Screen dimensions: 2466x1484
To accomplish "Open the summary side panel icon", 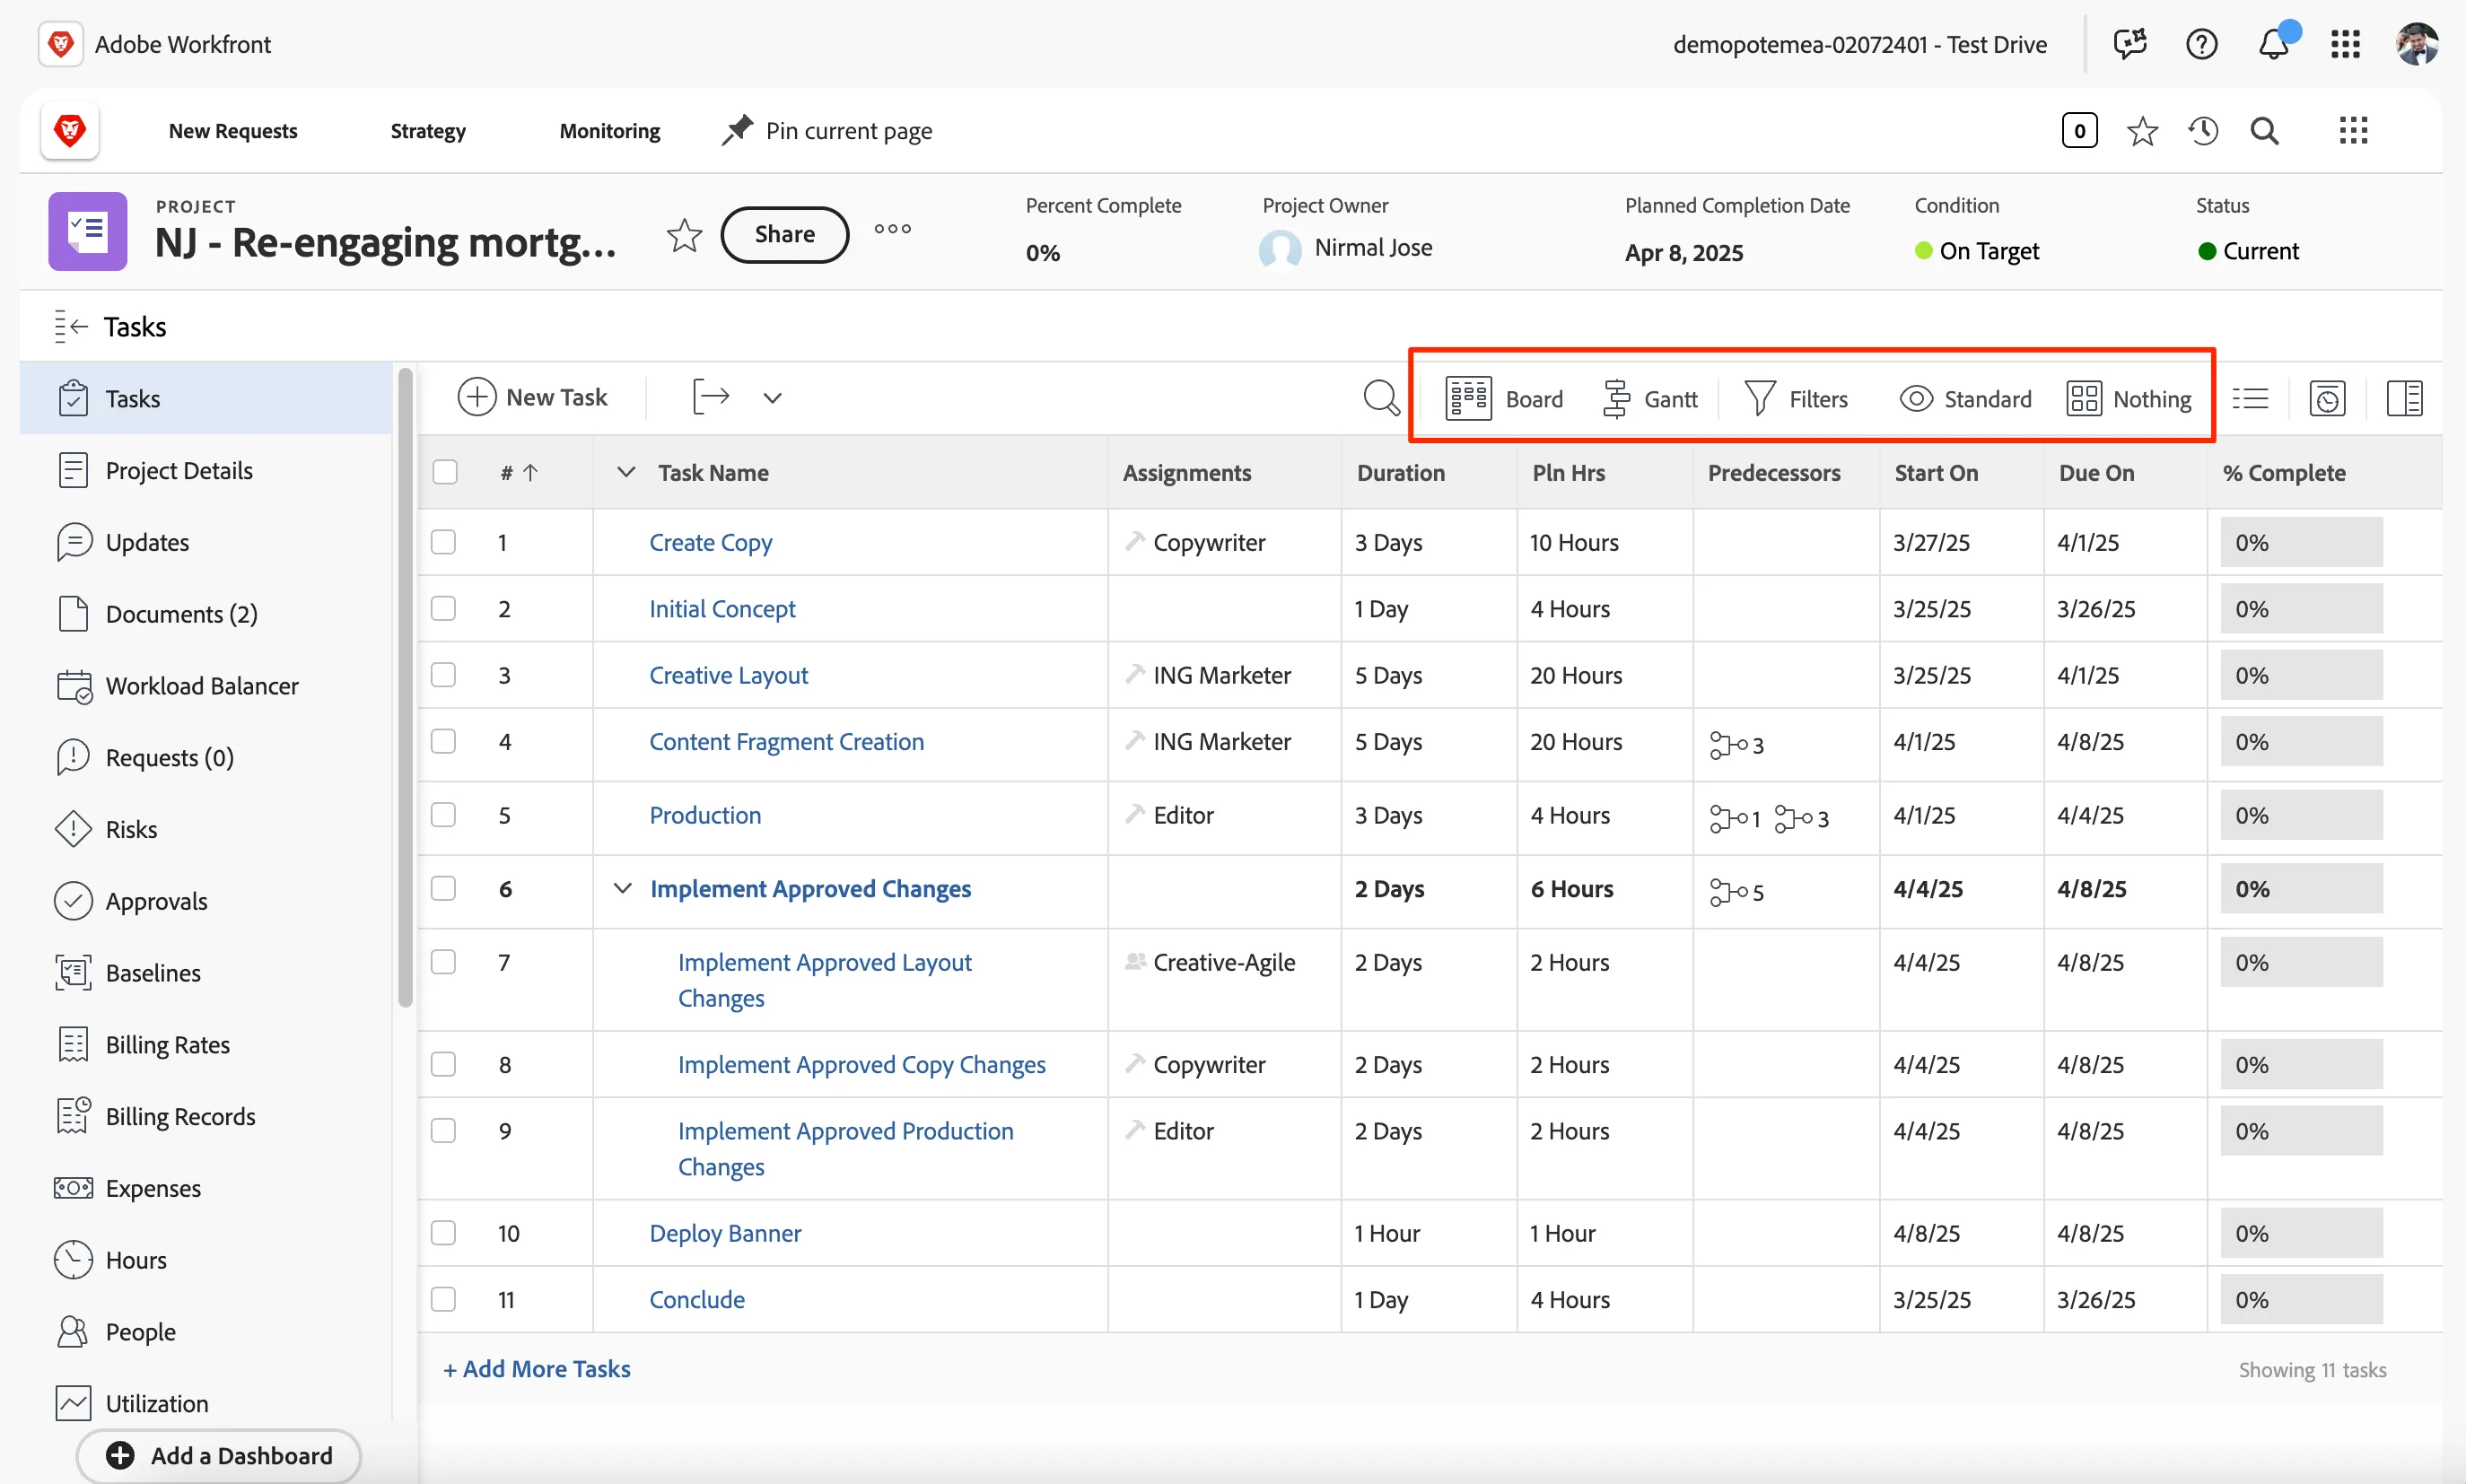I will pos(2404,399).
